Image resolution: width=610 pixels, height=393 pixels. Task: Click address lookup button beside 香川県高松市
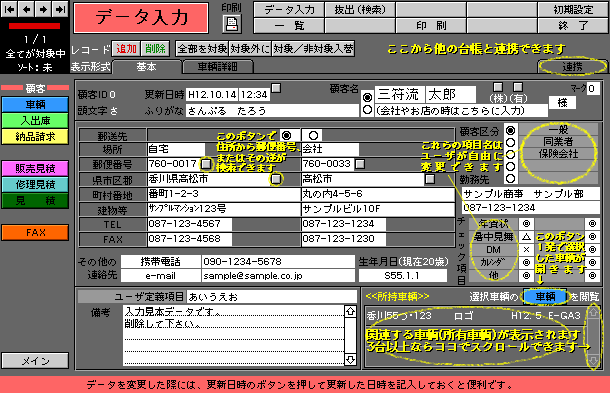tap(276, 179)
